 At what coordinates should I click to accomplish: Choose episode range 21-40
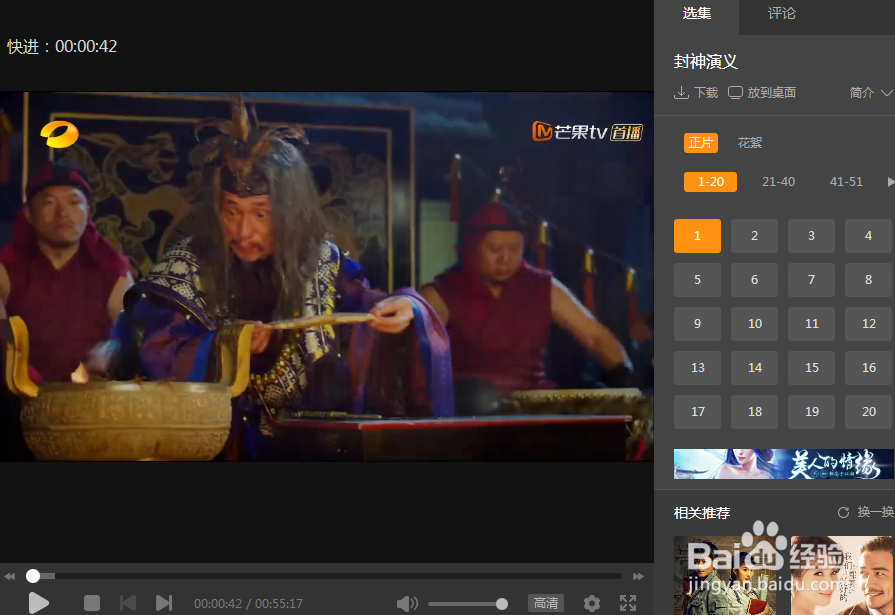click(779, 182)
